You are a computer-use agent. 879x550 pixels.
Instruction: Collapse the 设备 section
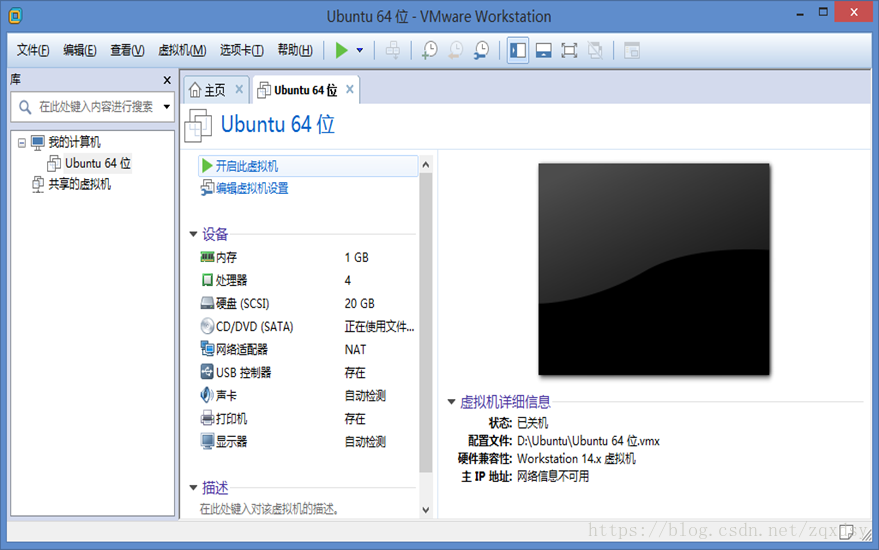pyautogui.click(x=193, y=234)
